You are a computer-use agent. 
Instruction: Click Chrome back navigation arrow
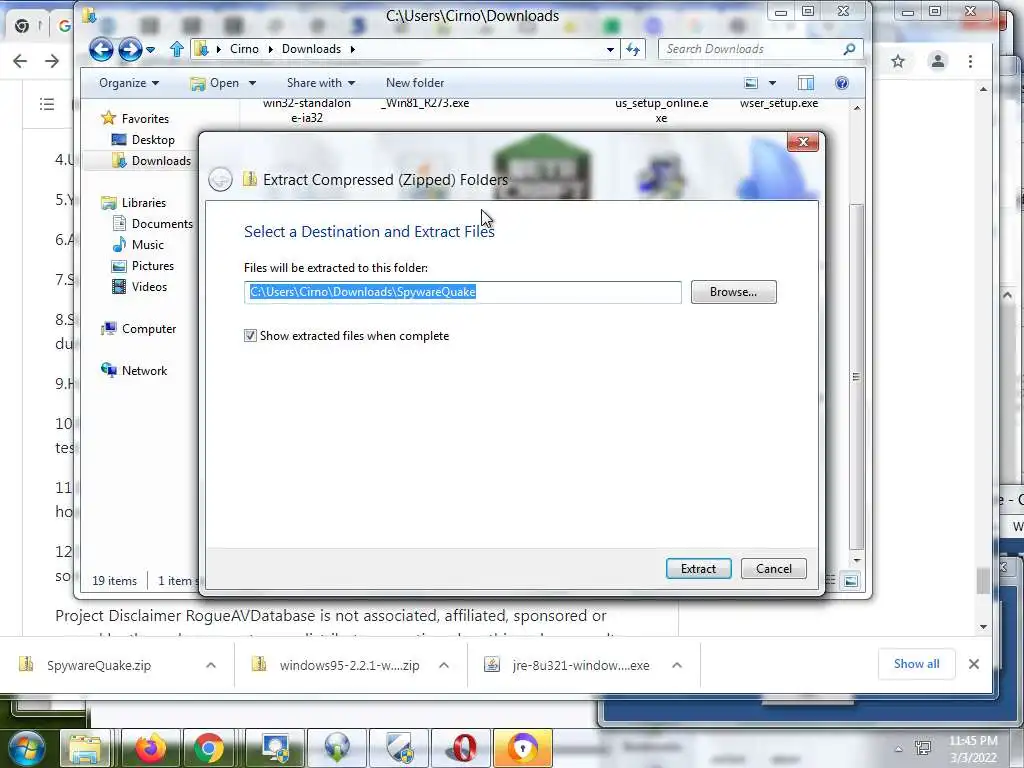click(x=20, y=61)
